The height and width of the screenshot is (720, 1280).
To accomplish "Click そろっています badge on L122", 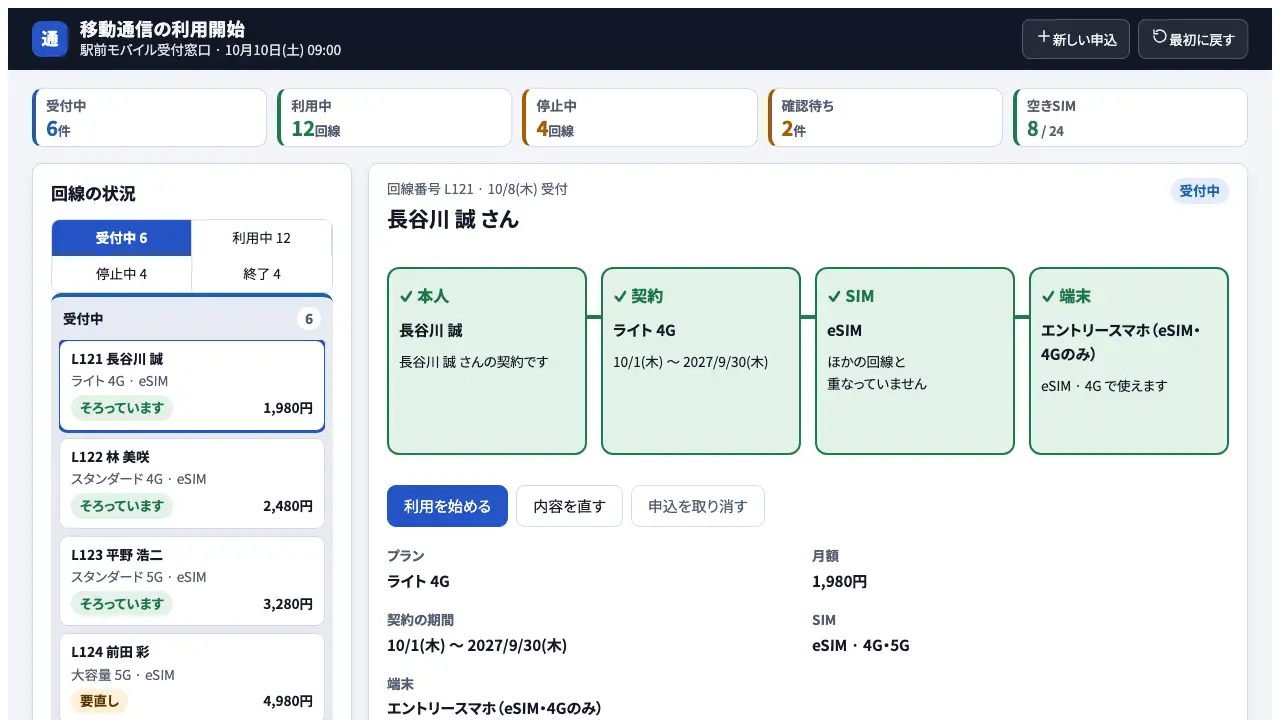I will coord(121,506).
